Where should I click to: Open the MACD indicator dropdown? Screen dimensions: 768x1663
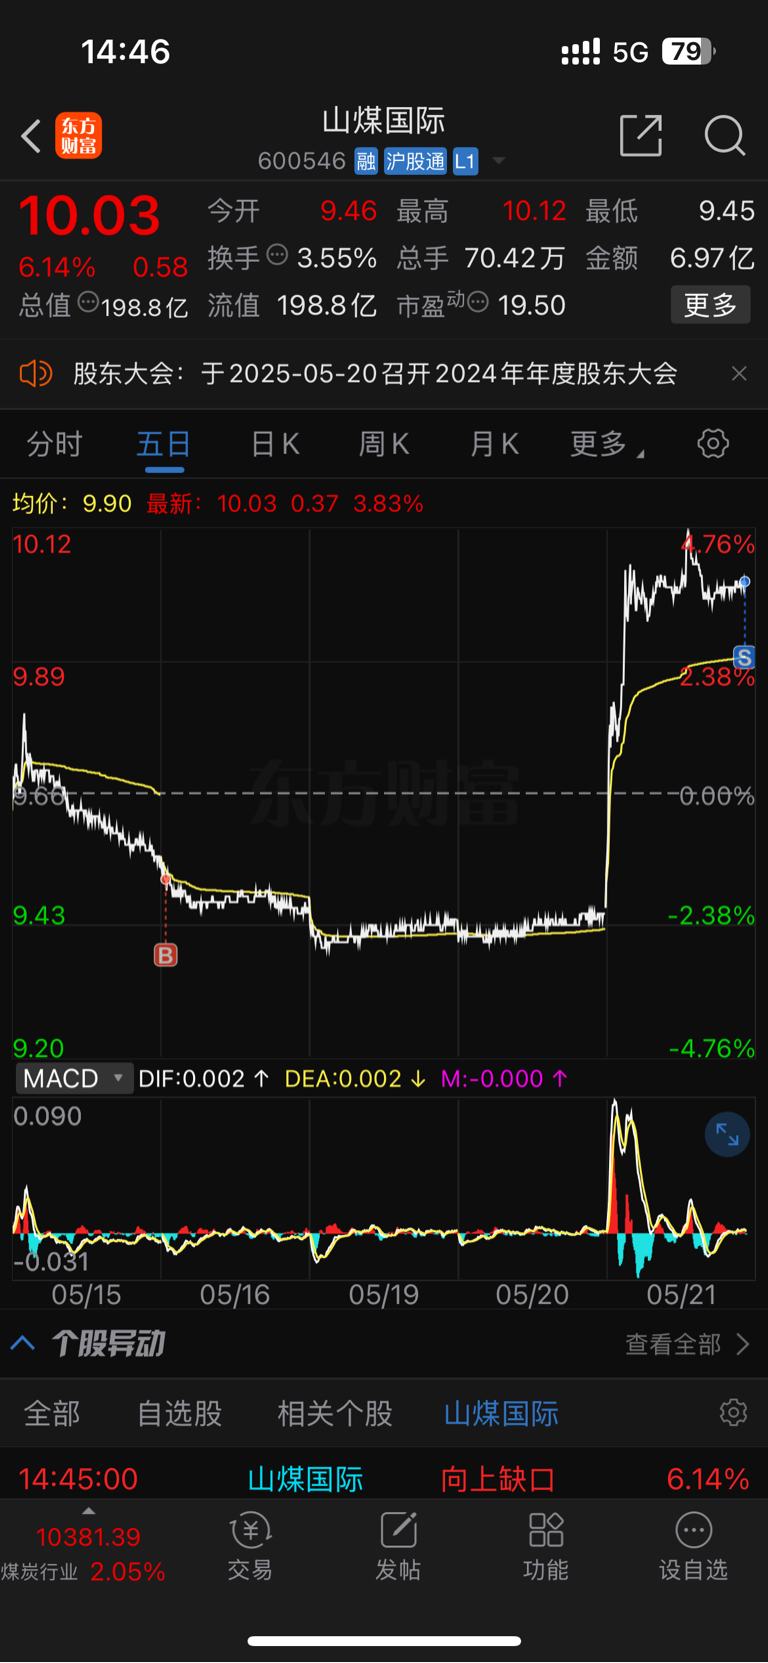(74, 1079)
